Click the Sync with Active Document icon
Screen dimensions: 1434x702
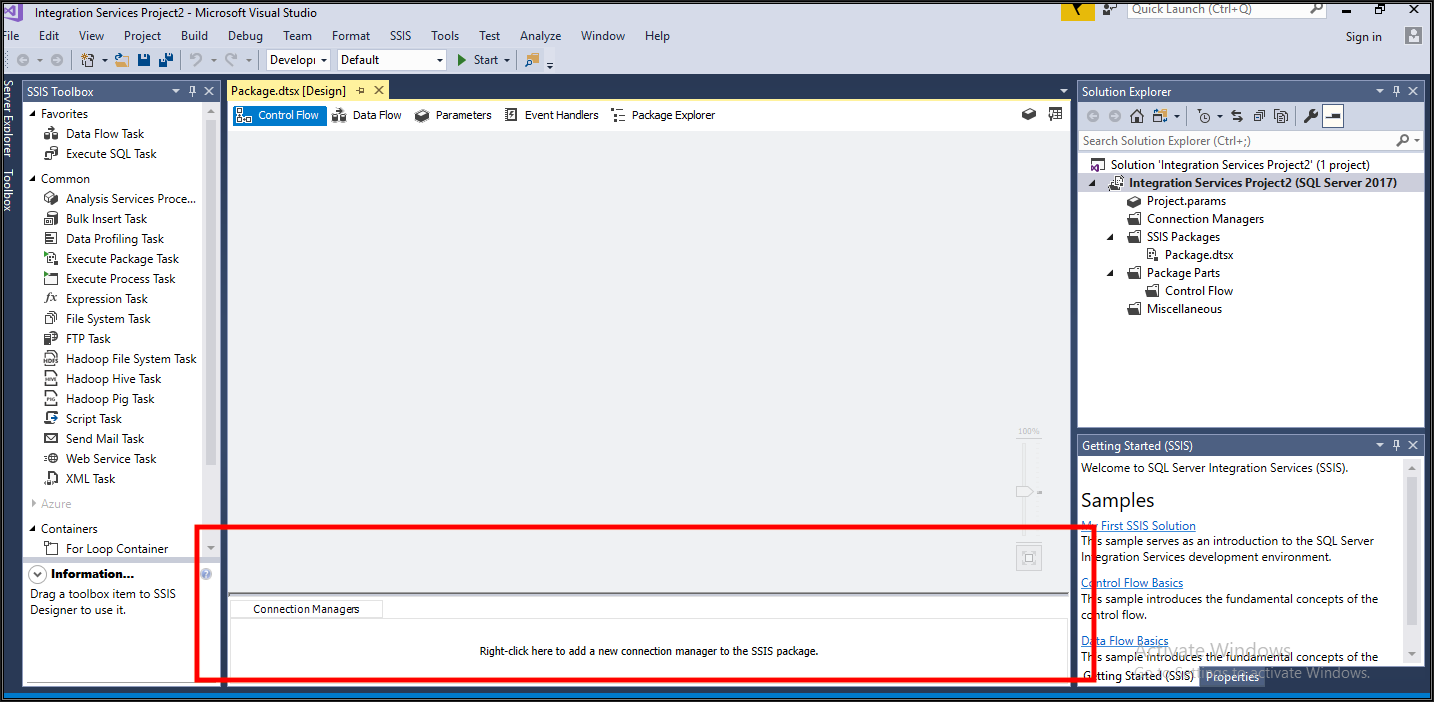[1237, 116]
